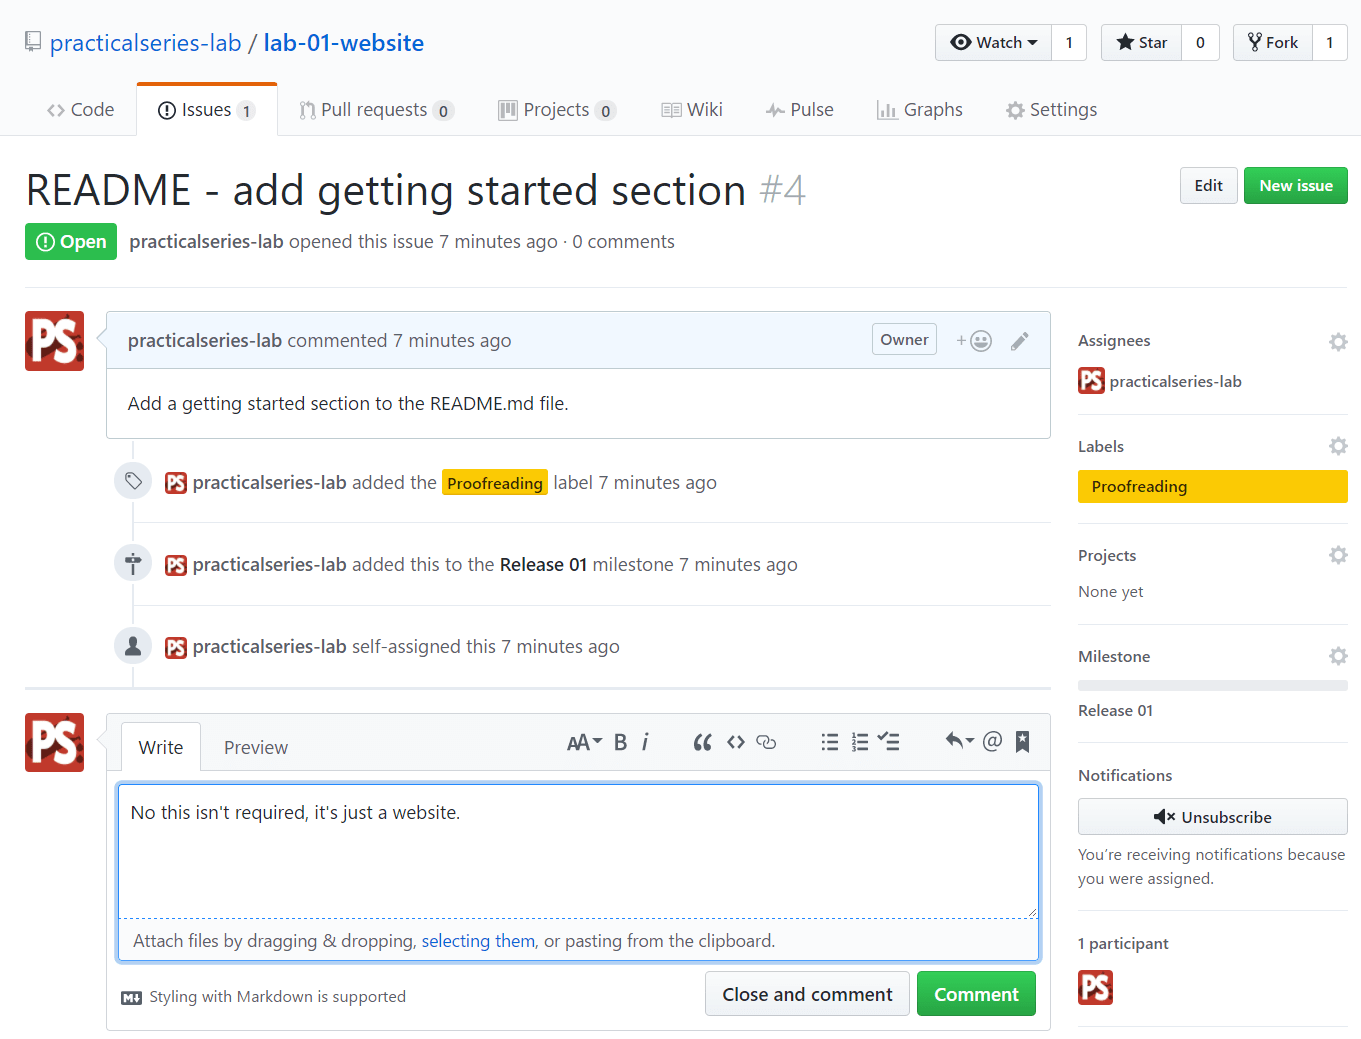Edit the comment with the pencil icon

[1020, 341]
